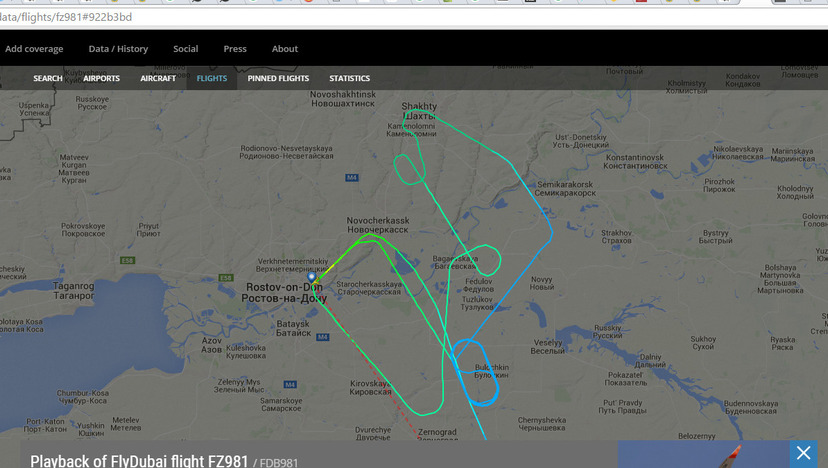
Task: Click the M4 highway shield near Novocherkassk
Action: (x=352, y=177)
